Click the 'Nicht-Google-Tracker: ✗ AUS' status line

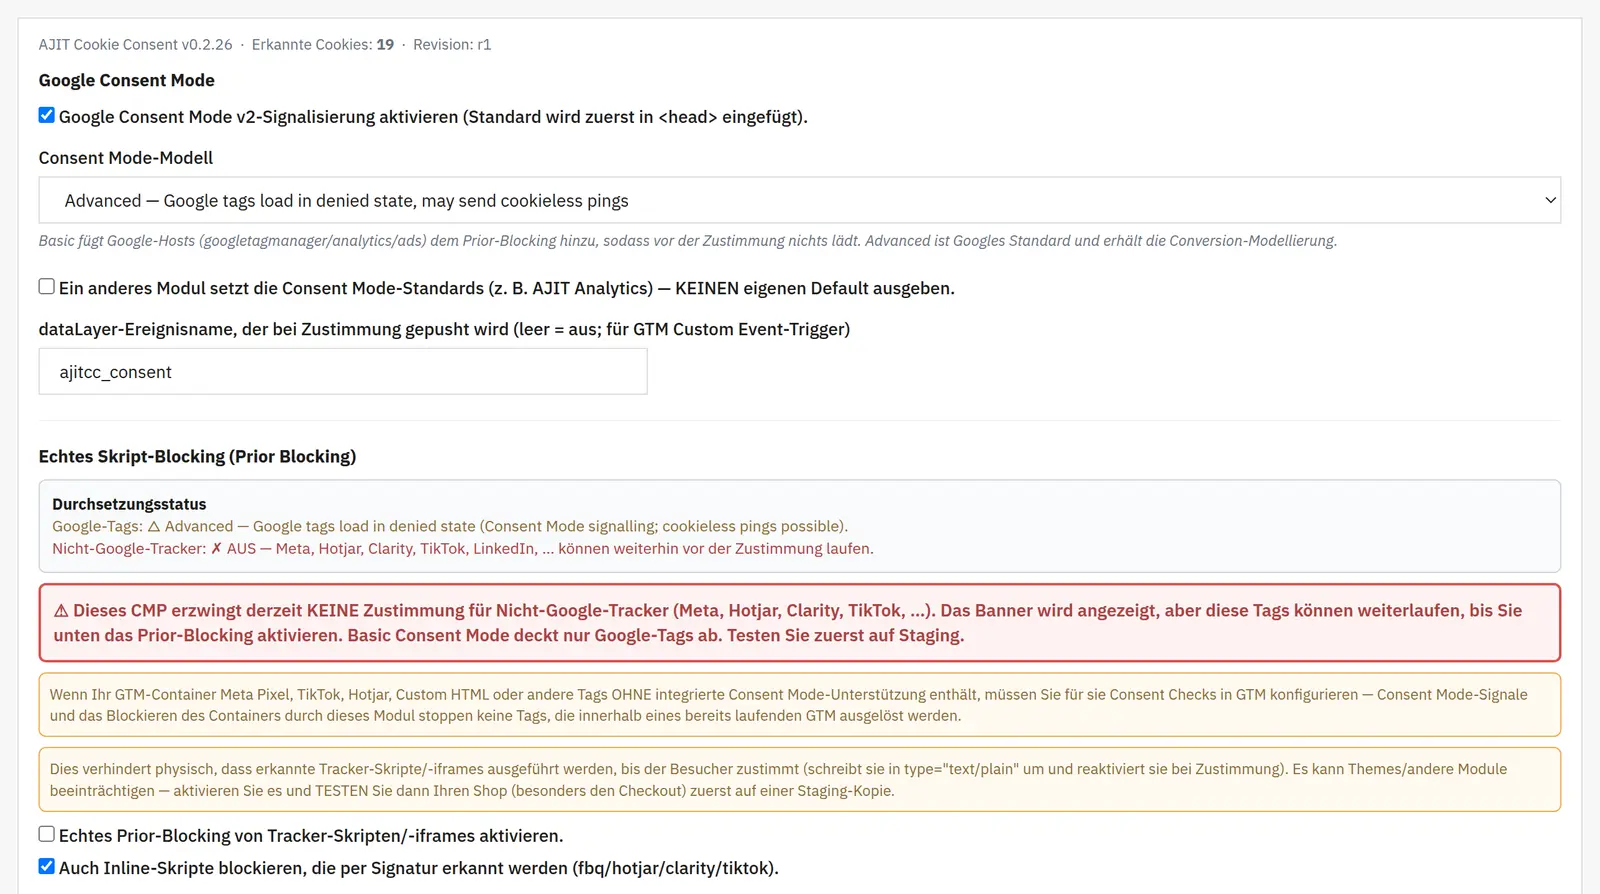coord(463,548)
